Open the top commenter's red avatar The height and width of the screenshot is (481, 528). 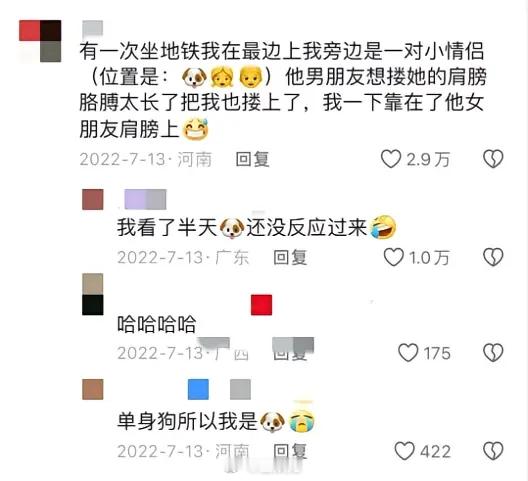40,41
